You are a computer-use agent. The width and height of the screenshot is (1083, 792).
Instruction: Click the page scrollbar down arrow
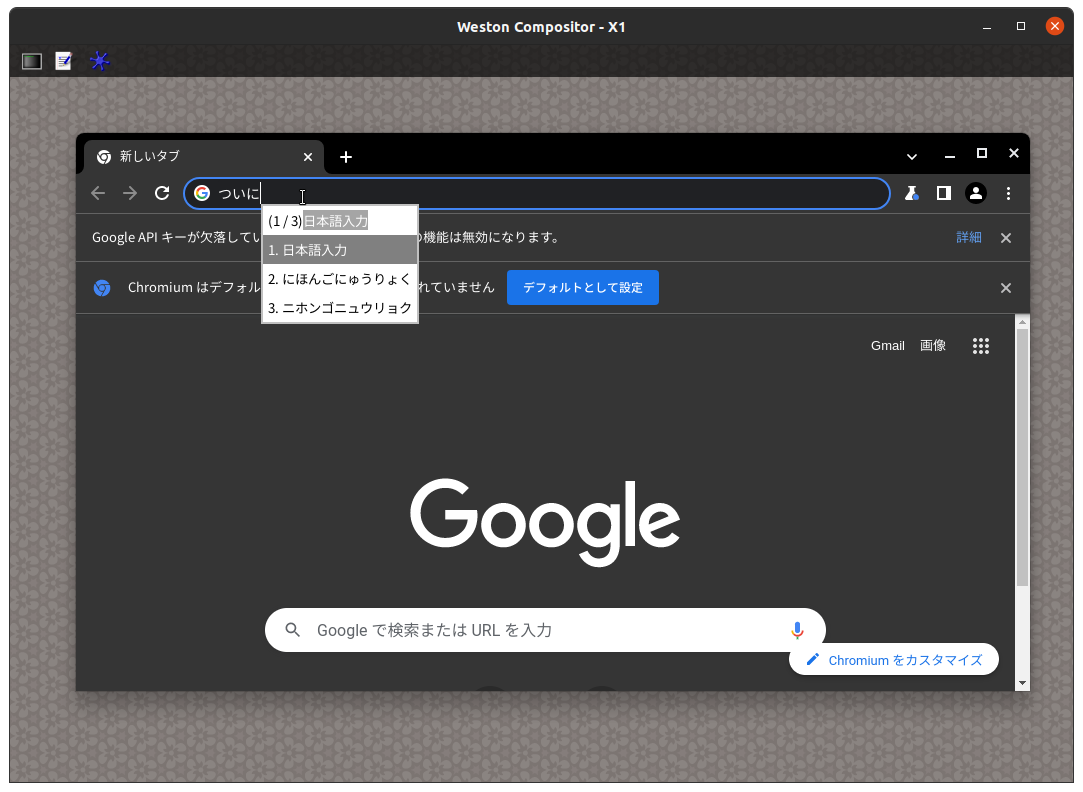pos(1022,683)
